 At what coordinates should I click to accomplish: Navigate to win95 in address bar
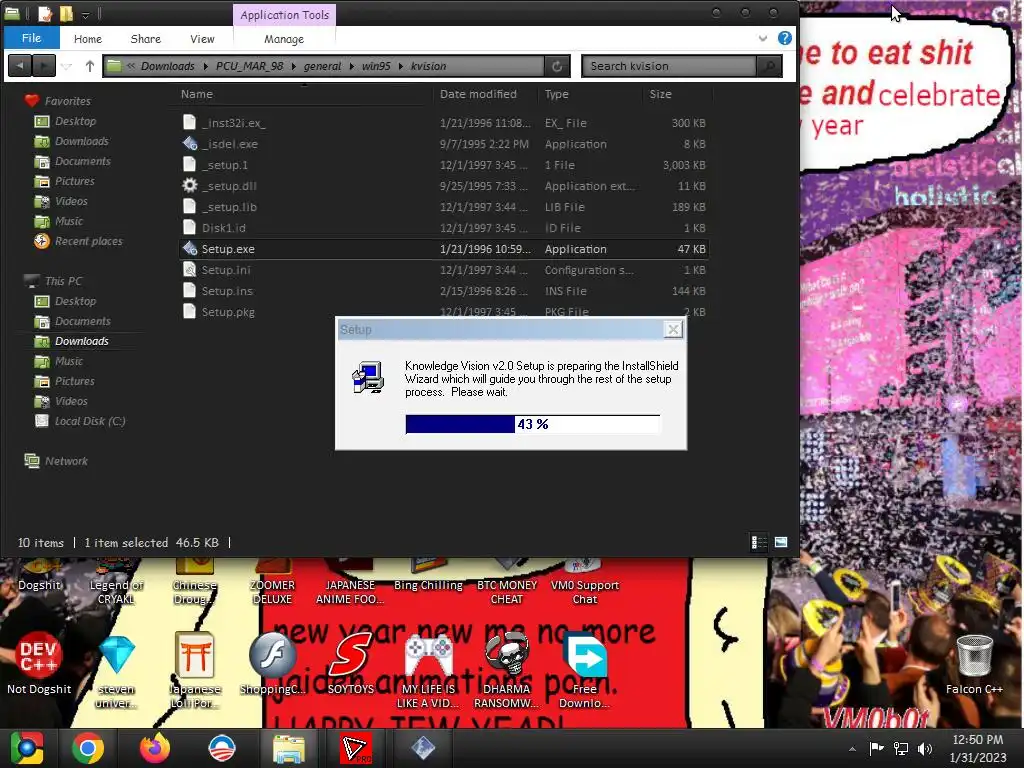click(x=376, y=66)
